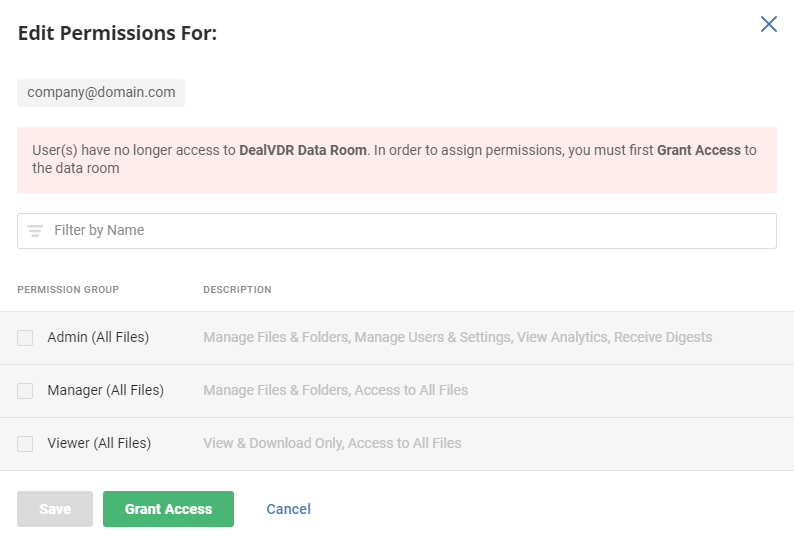This screenshot has height=546, width=794.
Task: Select the Viewer (All Files) group label
Action: tap(99, 444)
